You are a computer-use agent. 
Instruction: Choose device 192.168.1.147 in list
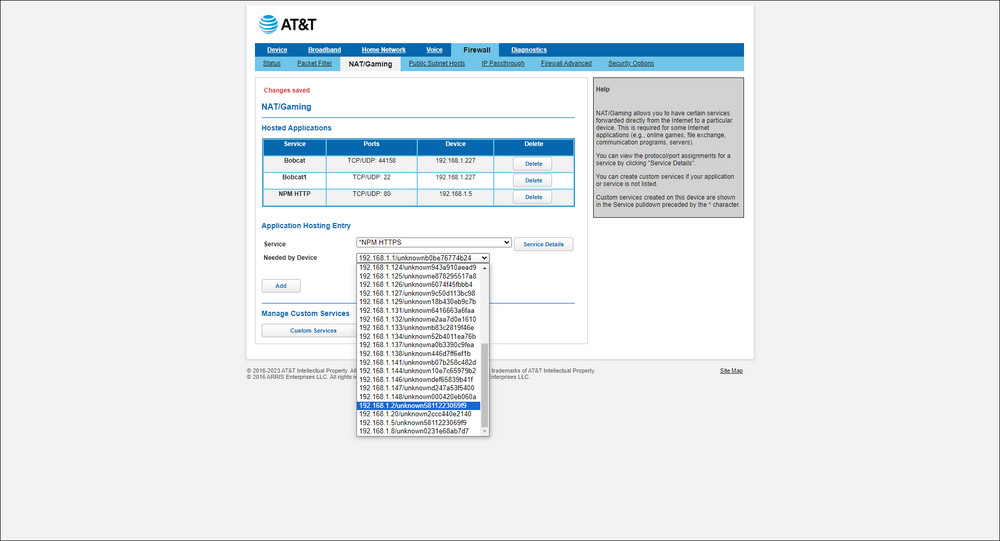click(418, 388)
